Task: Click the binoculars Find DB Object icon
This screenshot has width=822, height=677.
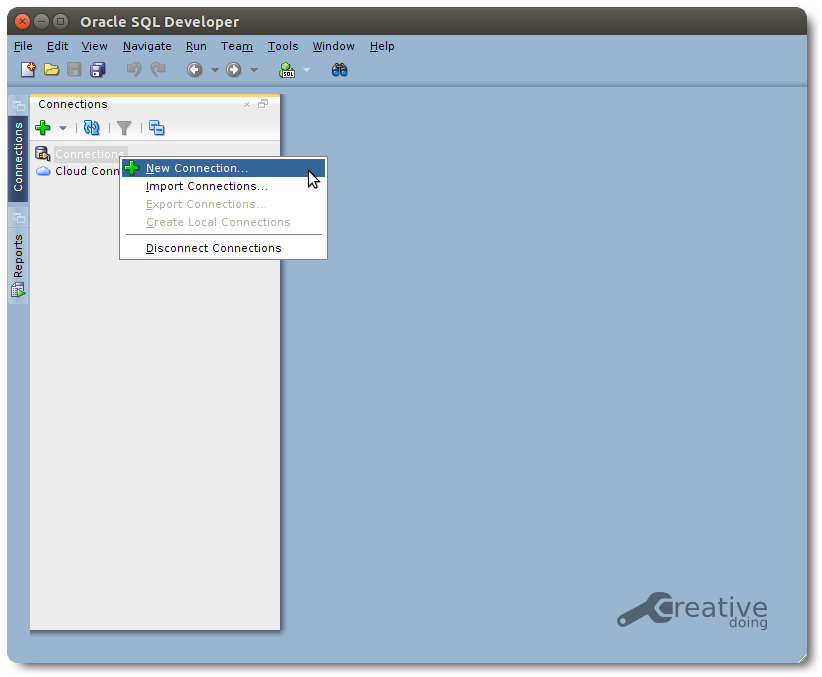Action: [339, 69]
